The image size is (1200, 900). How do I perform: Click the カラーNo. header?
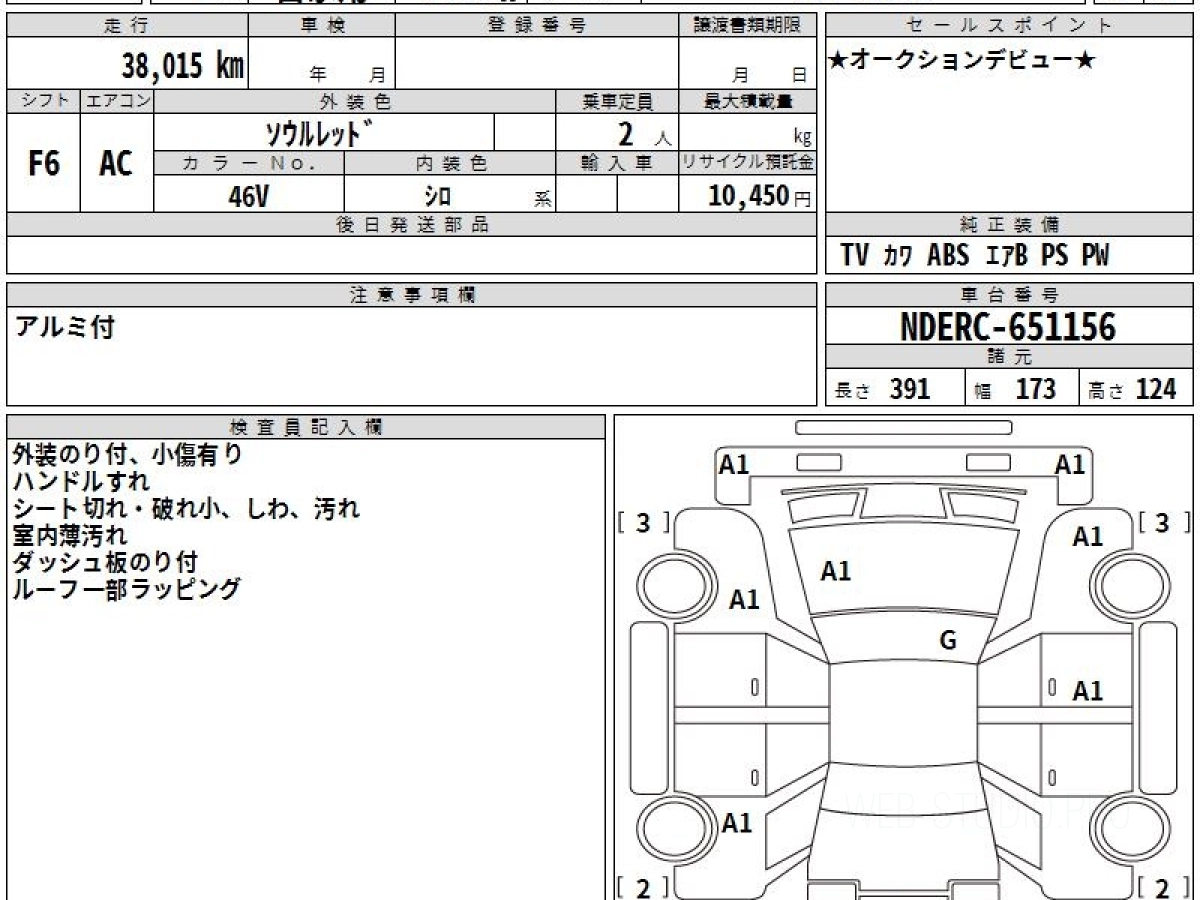tap(249, 163)
